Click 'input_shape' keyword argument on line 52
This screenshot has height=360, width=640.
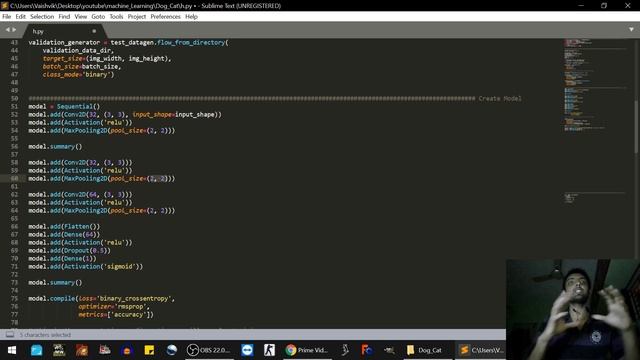point(152,115)
